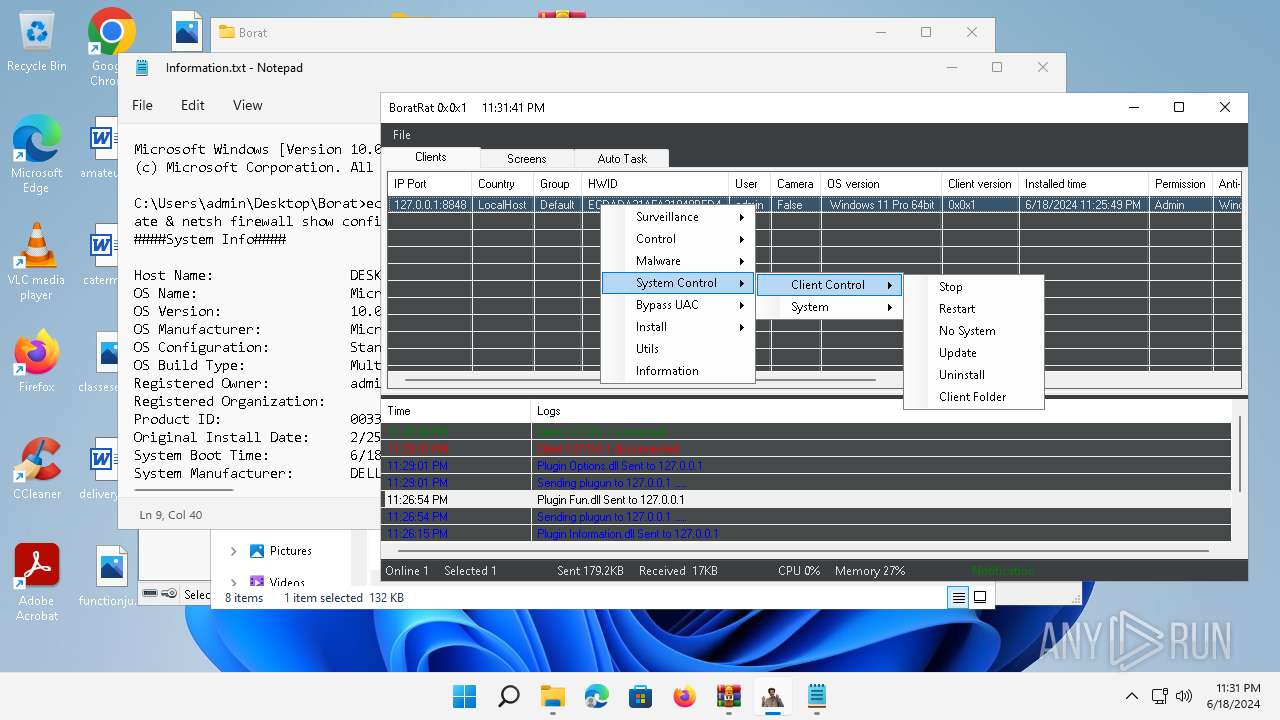Screen dimensions: 1280x720
Task: Switch to the Auto Task tab
Action: tap(622, 159)
